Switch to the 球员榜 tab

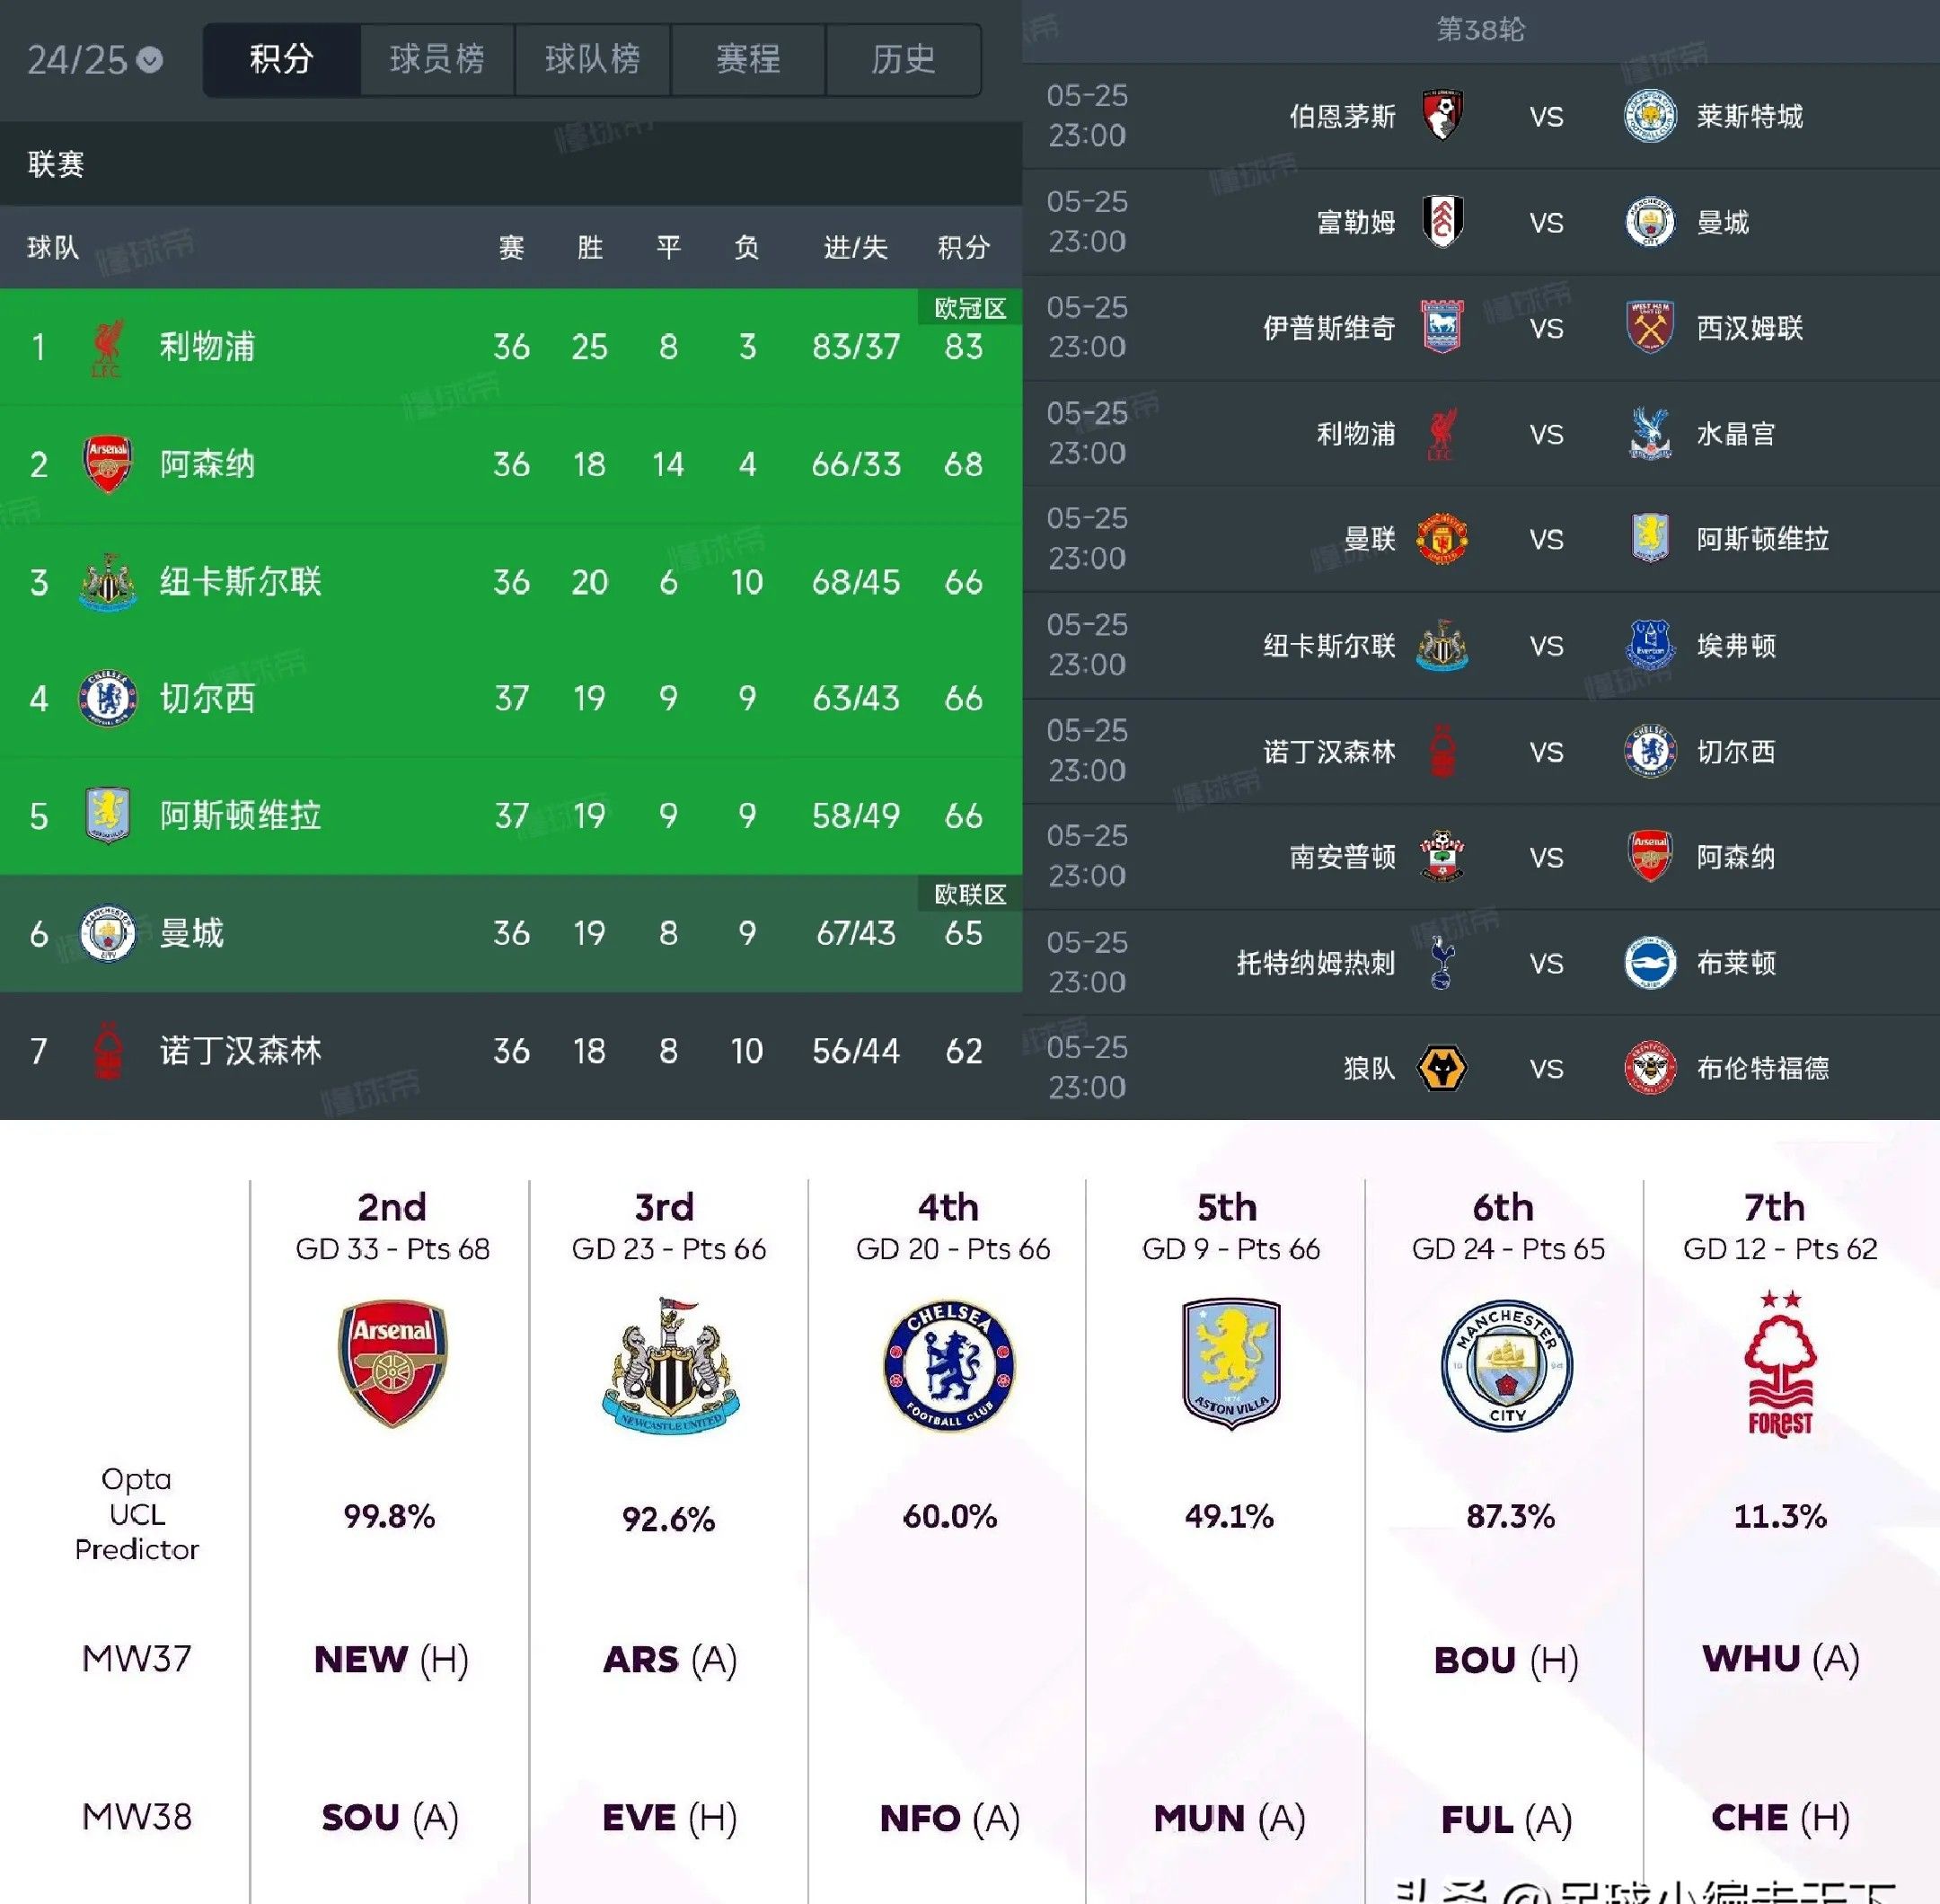(x=437, y=60)
